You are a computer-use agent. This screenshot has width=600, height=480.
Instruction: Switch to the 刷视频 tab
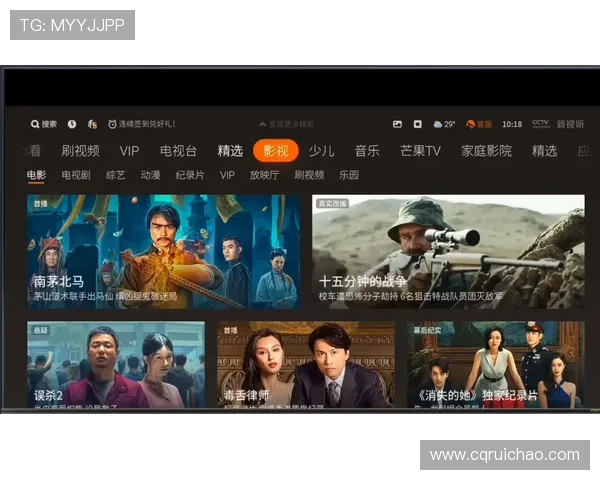(x=80, y=151)
